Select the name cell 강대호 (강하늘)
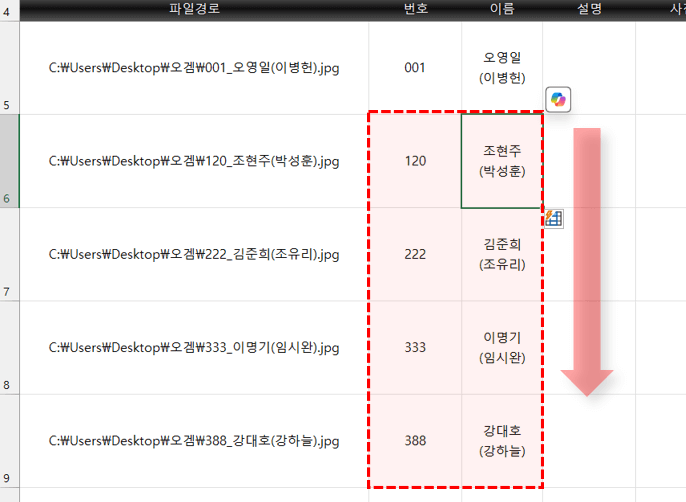The image size is (686, 502). point(501,440)
